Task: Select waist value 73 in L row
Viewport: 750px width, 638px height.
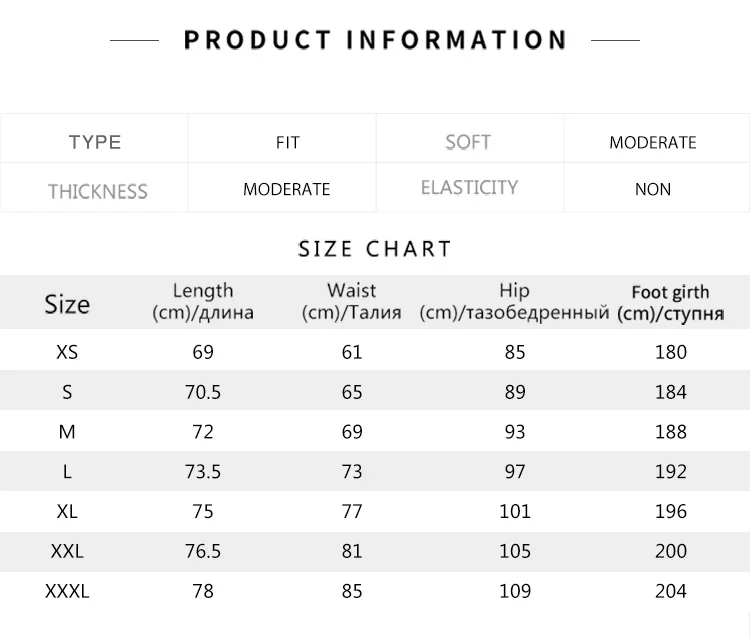Action: coord(352,472)
